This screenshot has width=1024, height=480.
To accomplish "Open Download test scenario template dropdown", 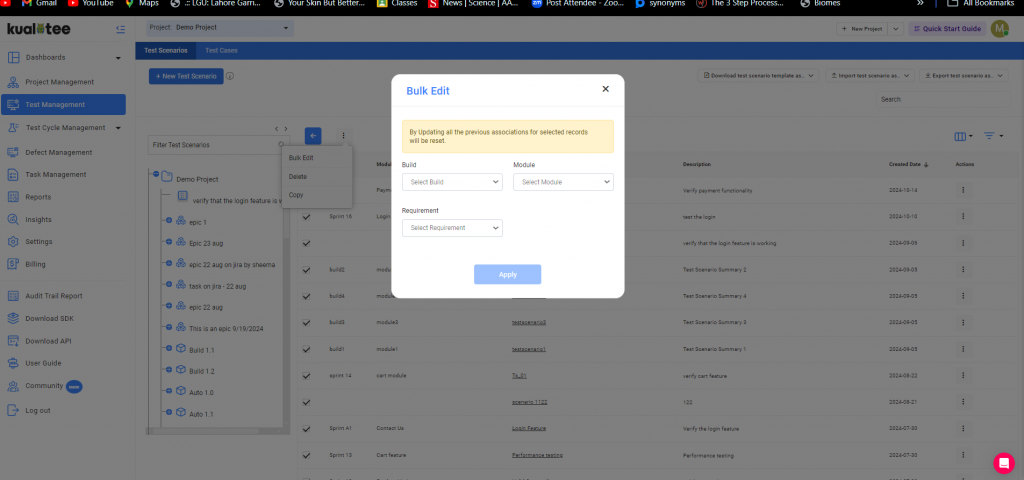I will [x=758, y=76].
